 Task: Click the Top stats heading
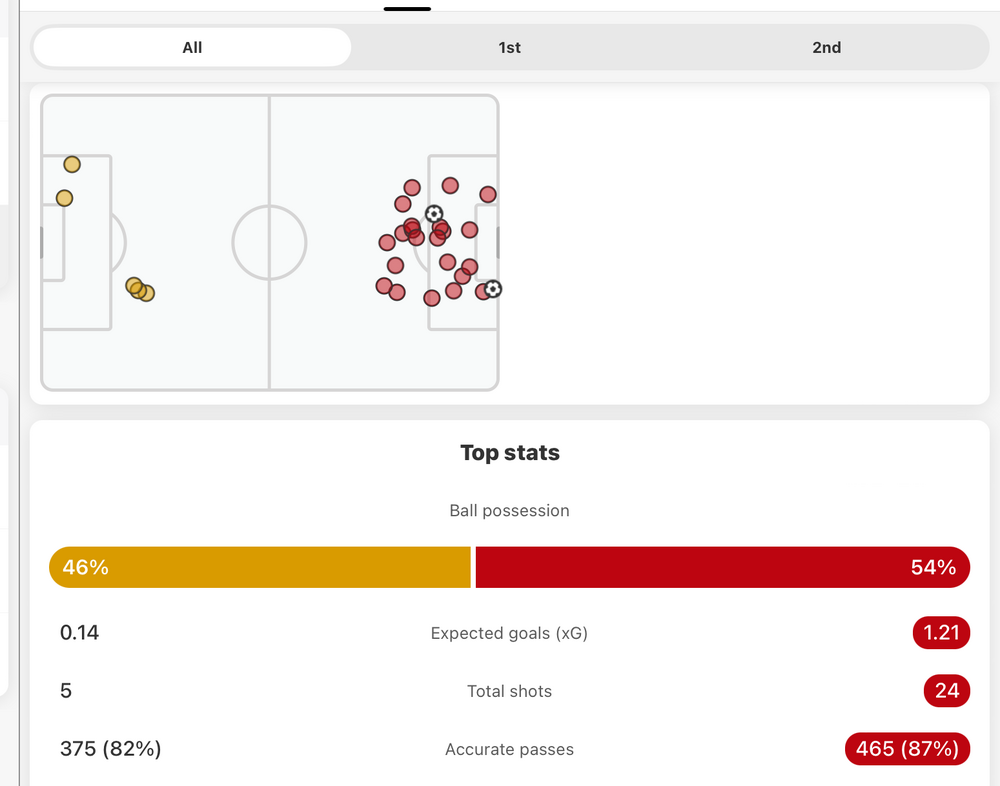point(509,453)
